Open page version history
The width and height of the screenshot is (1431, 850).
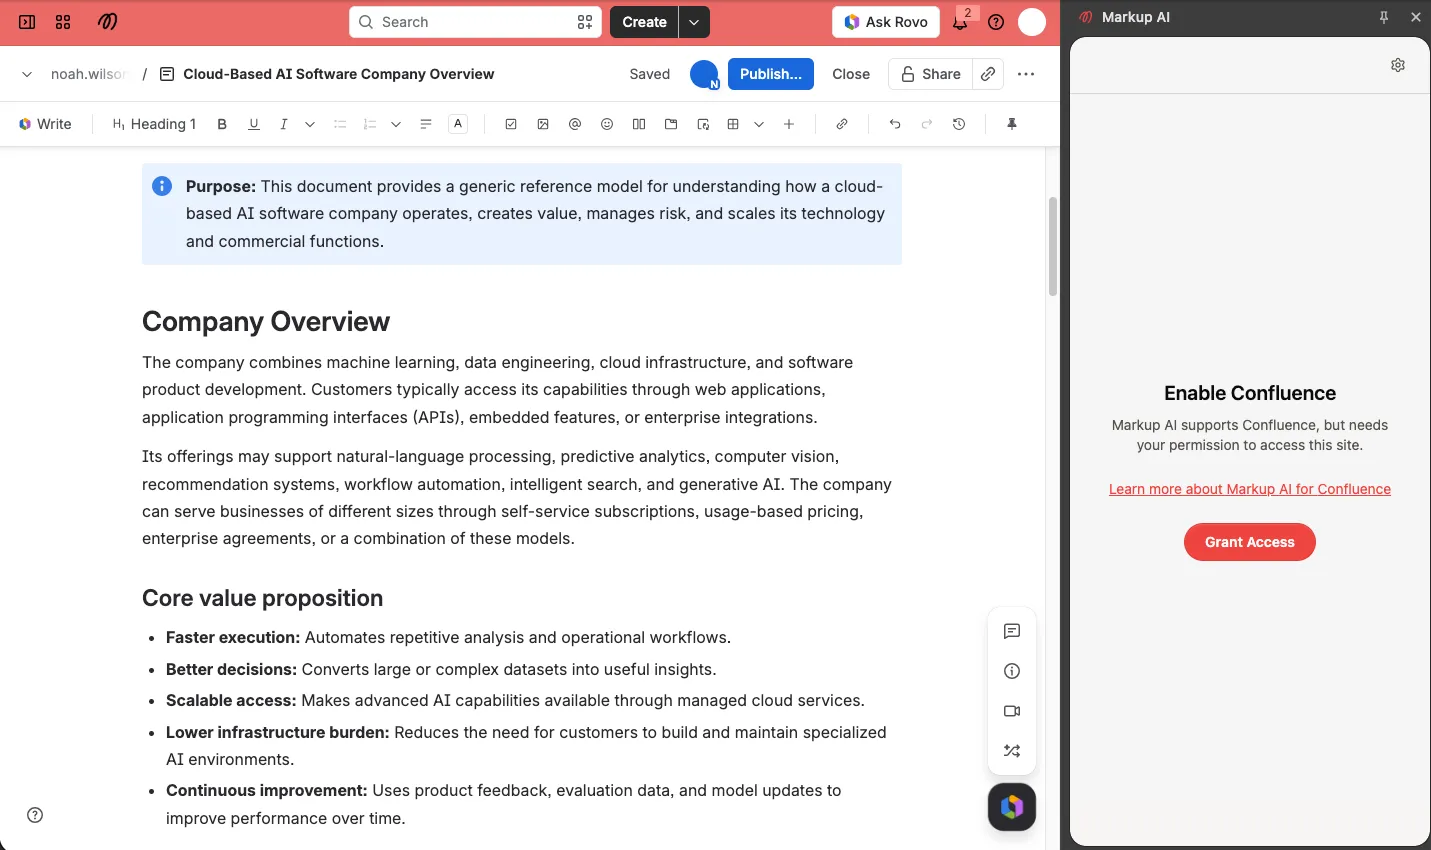pos(959,124)
